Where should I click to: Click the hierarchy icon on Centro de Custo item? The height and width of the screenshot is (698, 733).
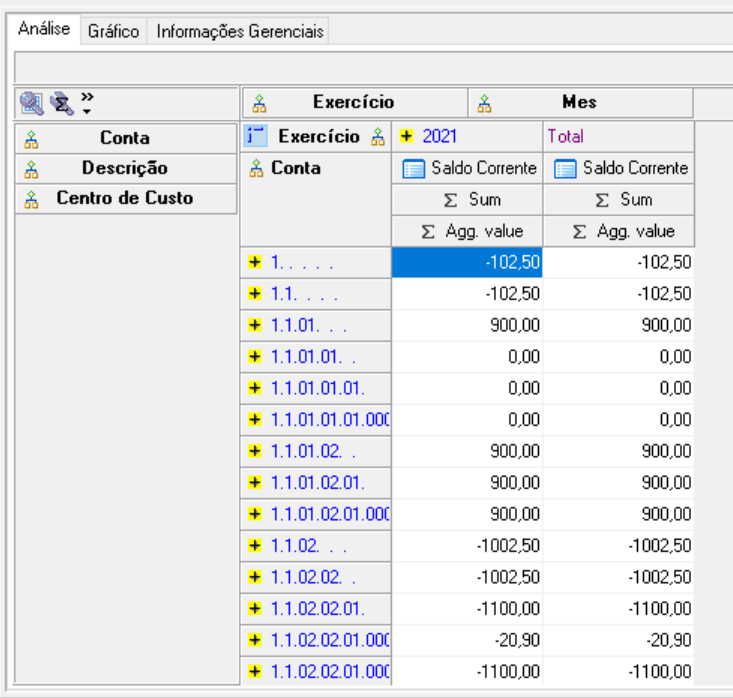[x=31, y=199]
